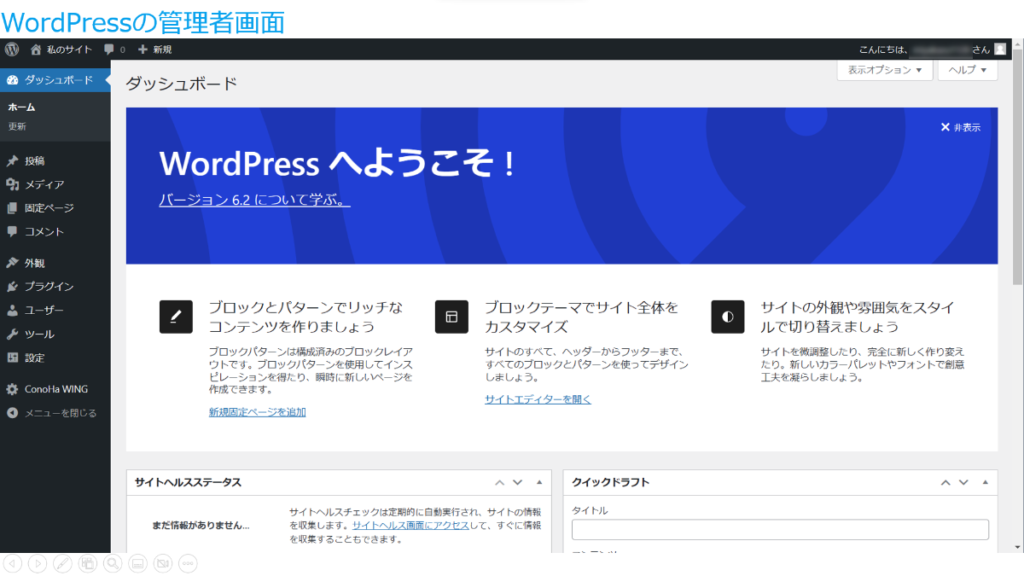
Task: Move クイックドラフト panel up
Action: 946,483
